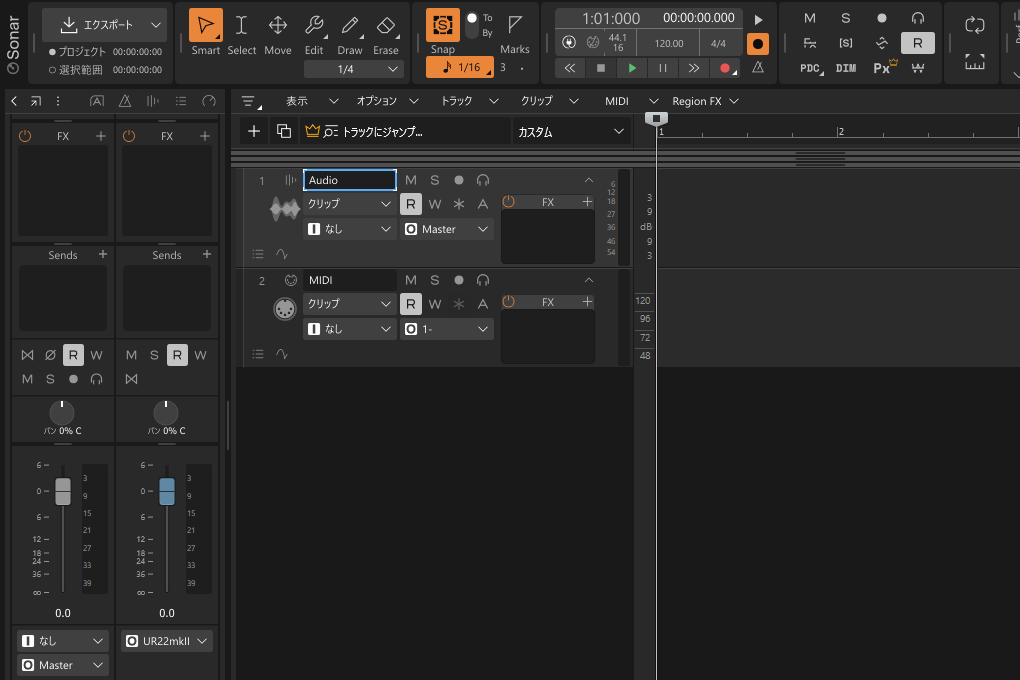Toggle the Snap button

(442, 27)
